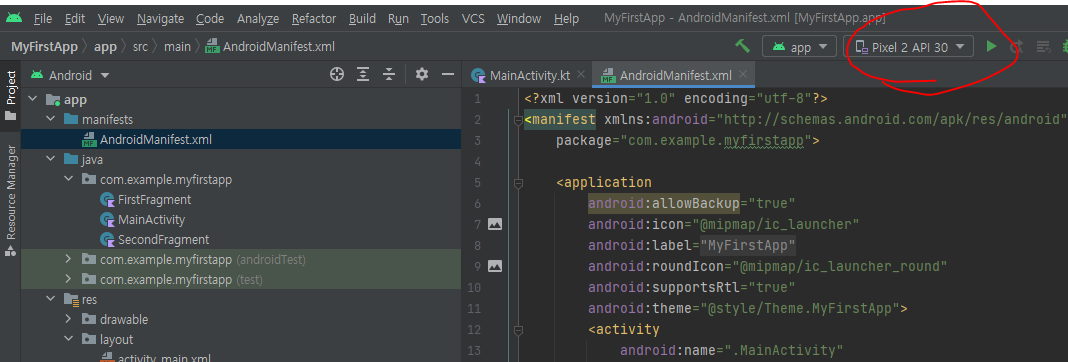Open the Android project view dropdown
The image size is (1068, 362).
click(70, 75)
